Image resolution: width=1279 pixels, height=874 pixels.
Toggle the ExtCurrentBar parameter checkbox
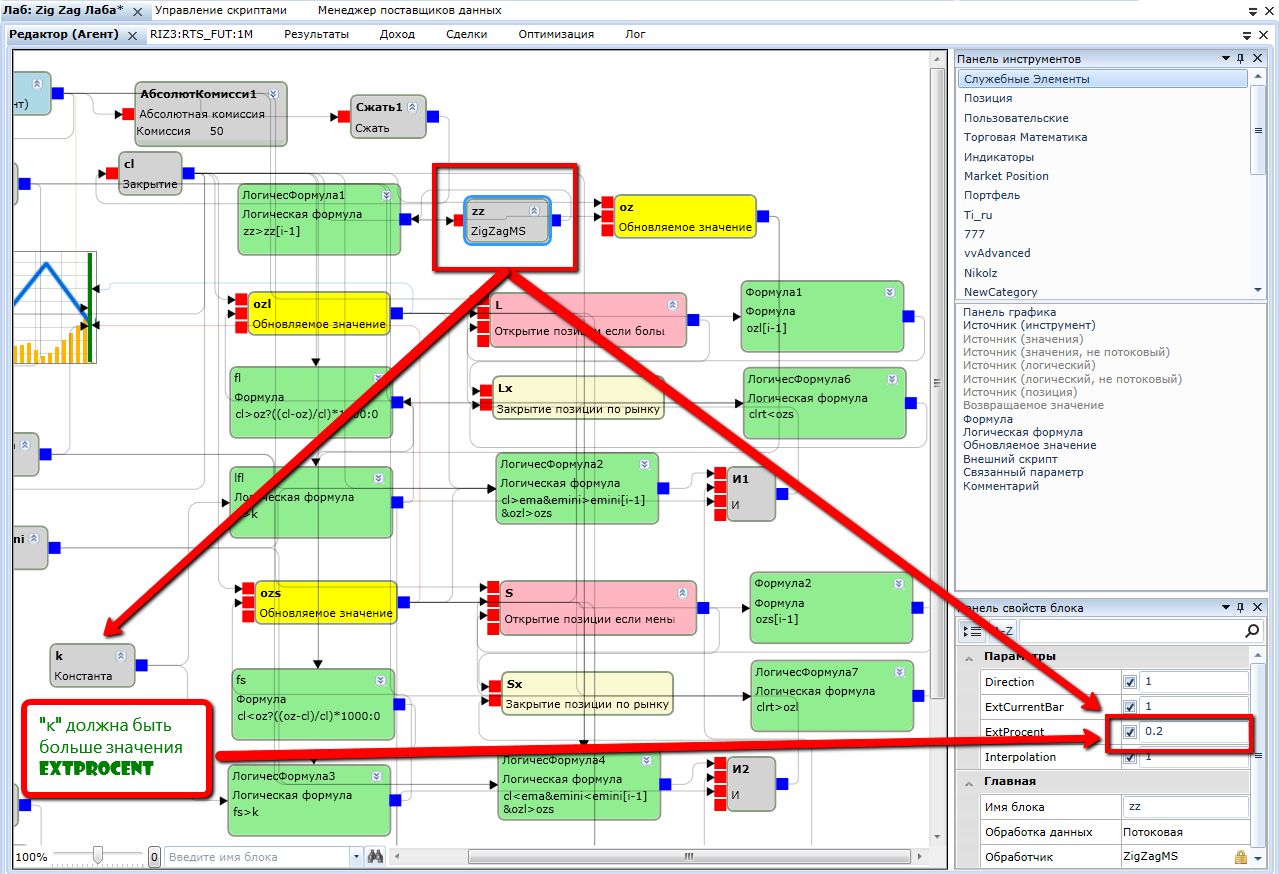[1130, 707]
